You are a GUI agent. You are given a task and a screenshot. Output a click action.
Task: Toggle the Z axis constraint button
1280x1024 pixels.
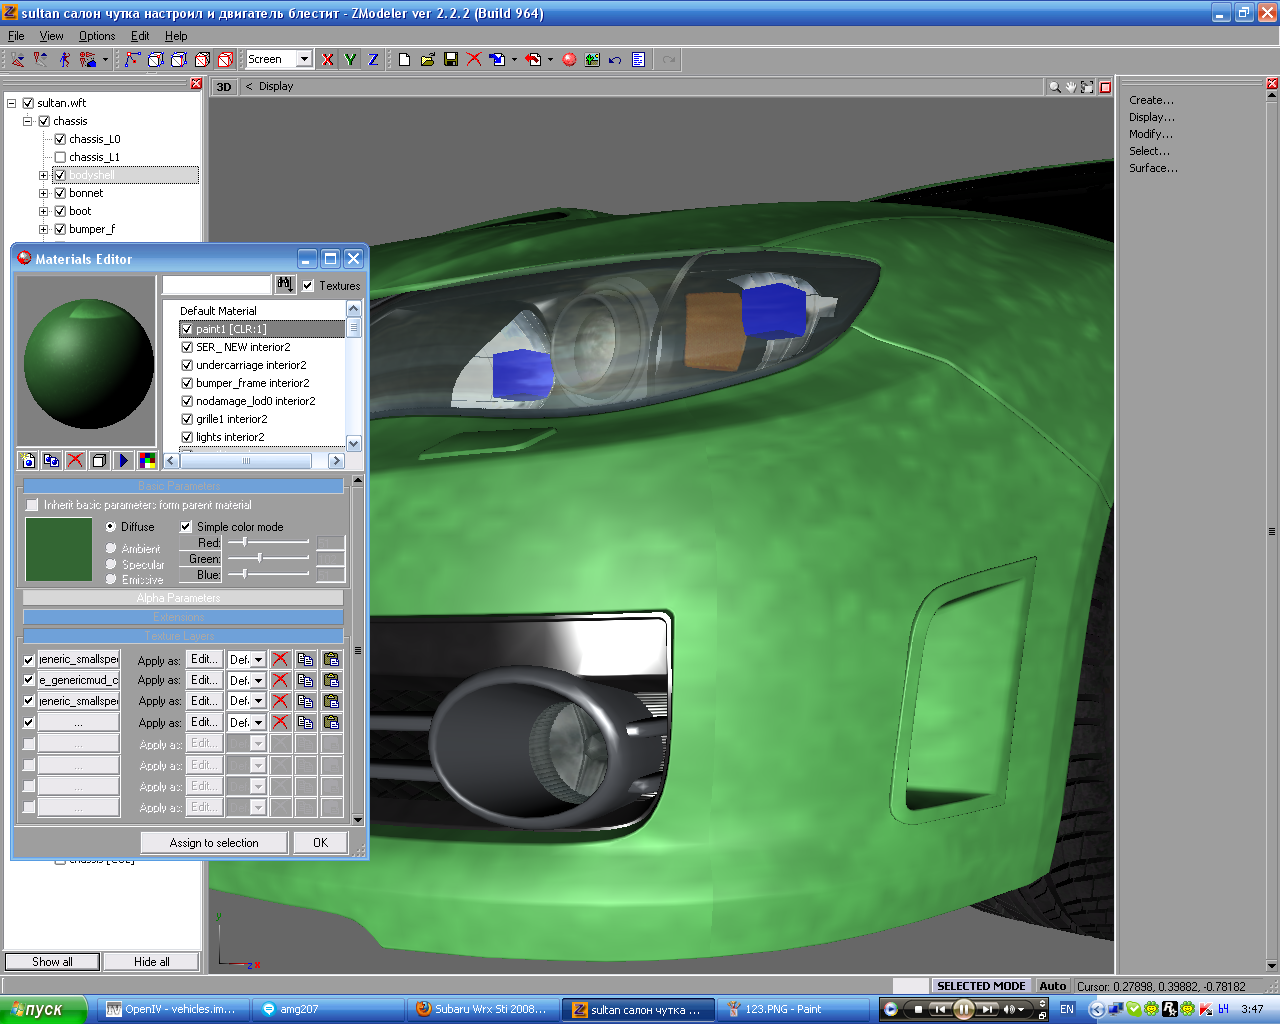(x=373, y=60)
